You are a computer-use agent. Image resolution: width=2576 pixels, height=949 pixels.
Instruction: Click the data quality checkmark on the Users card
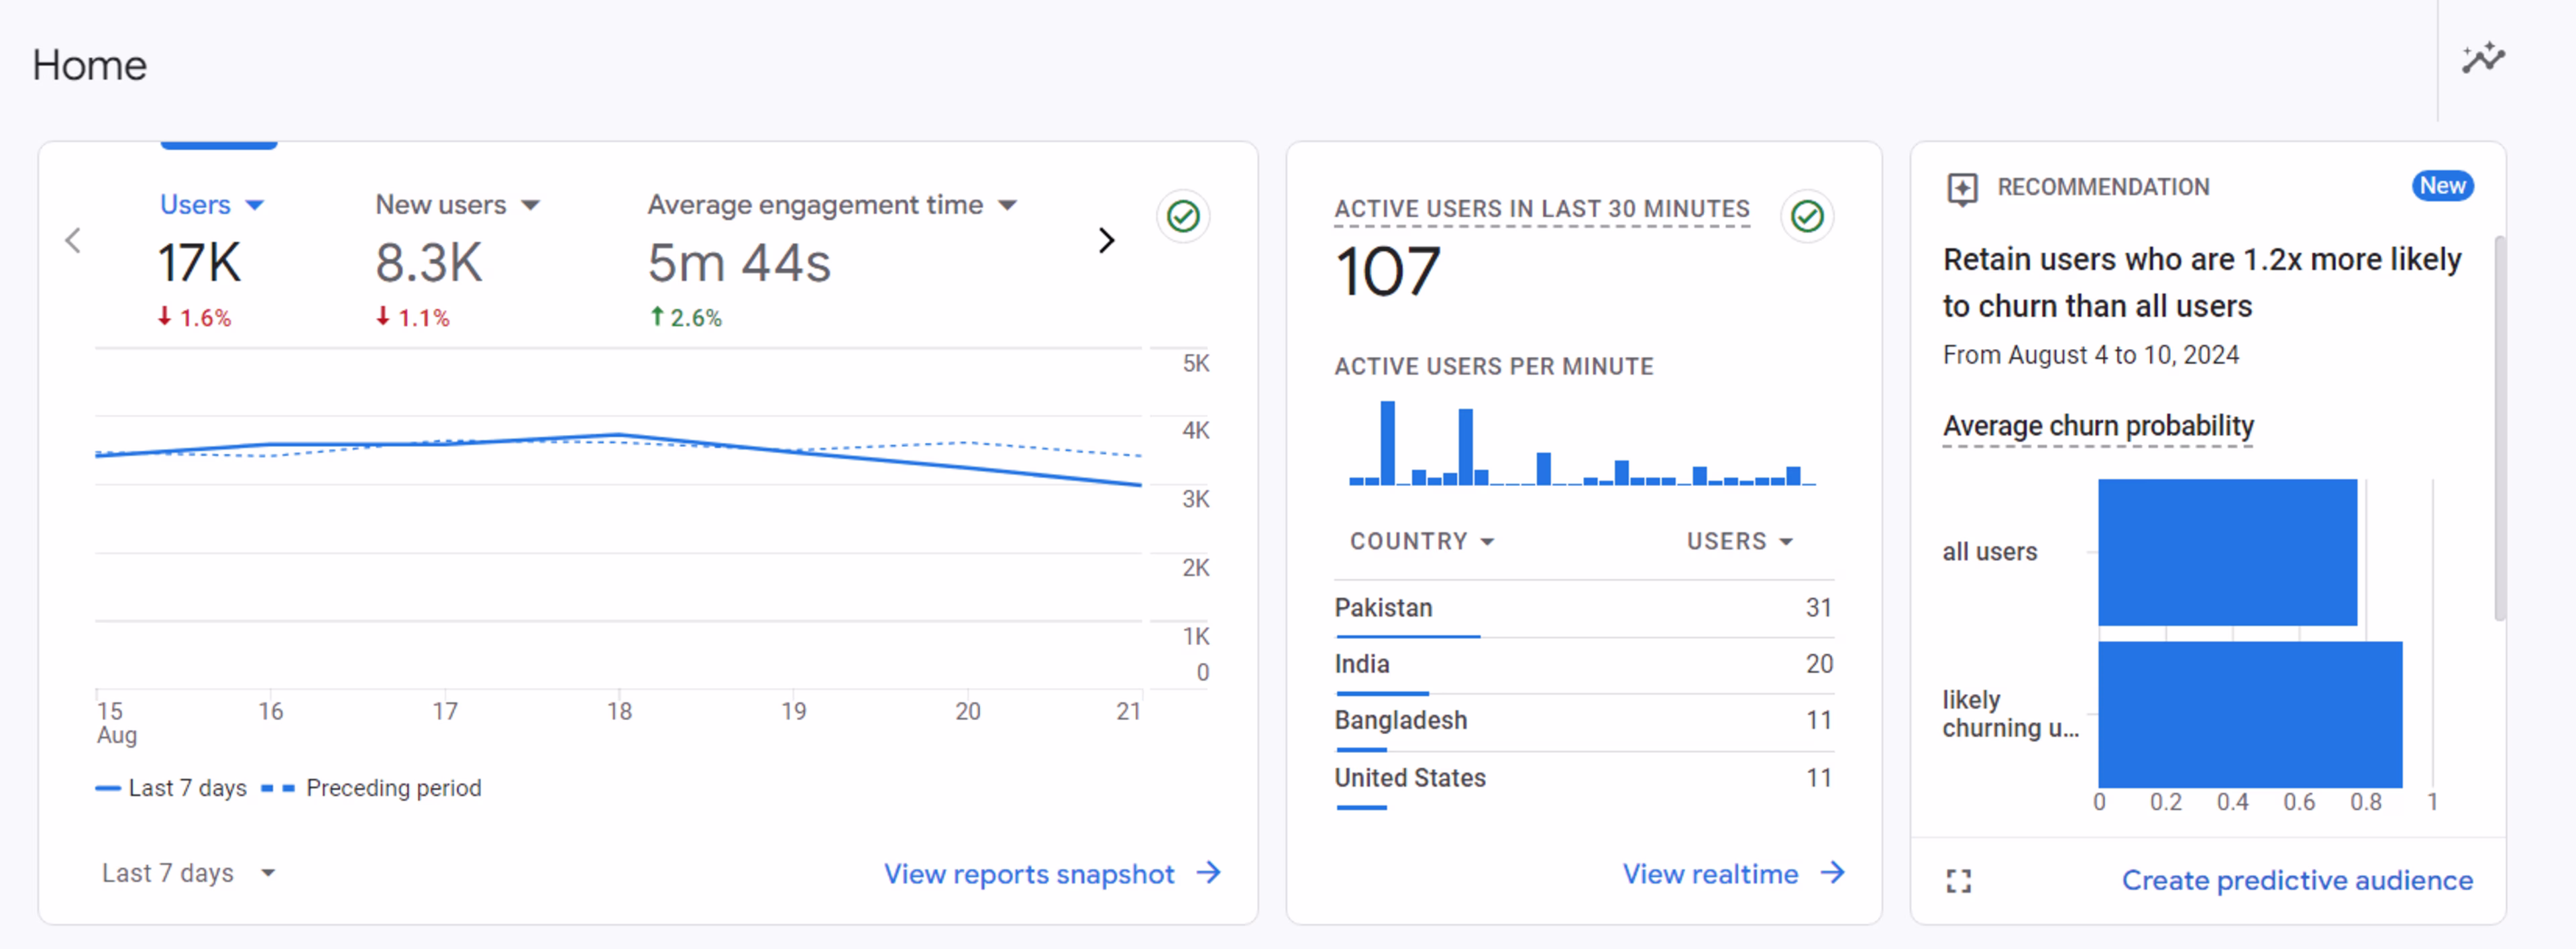coord(1183,216)
